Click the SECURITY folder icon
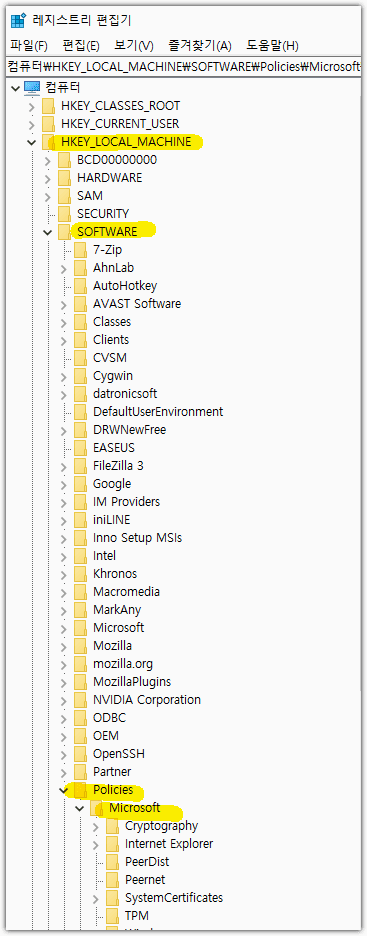This screenshot has height=936, width=367. click(64, 214)
